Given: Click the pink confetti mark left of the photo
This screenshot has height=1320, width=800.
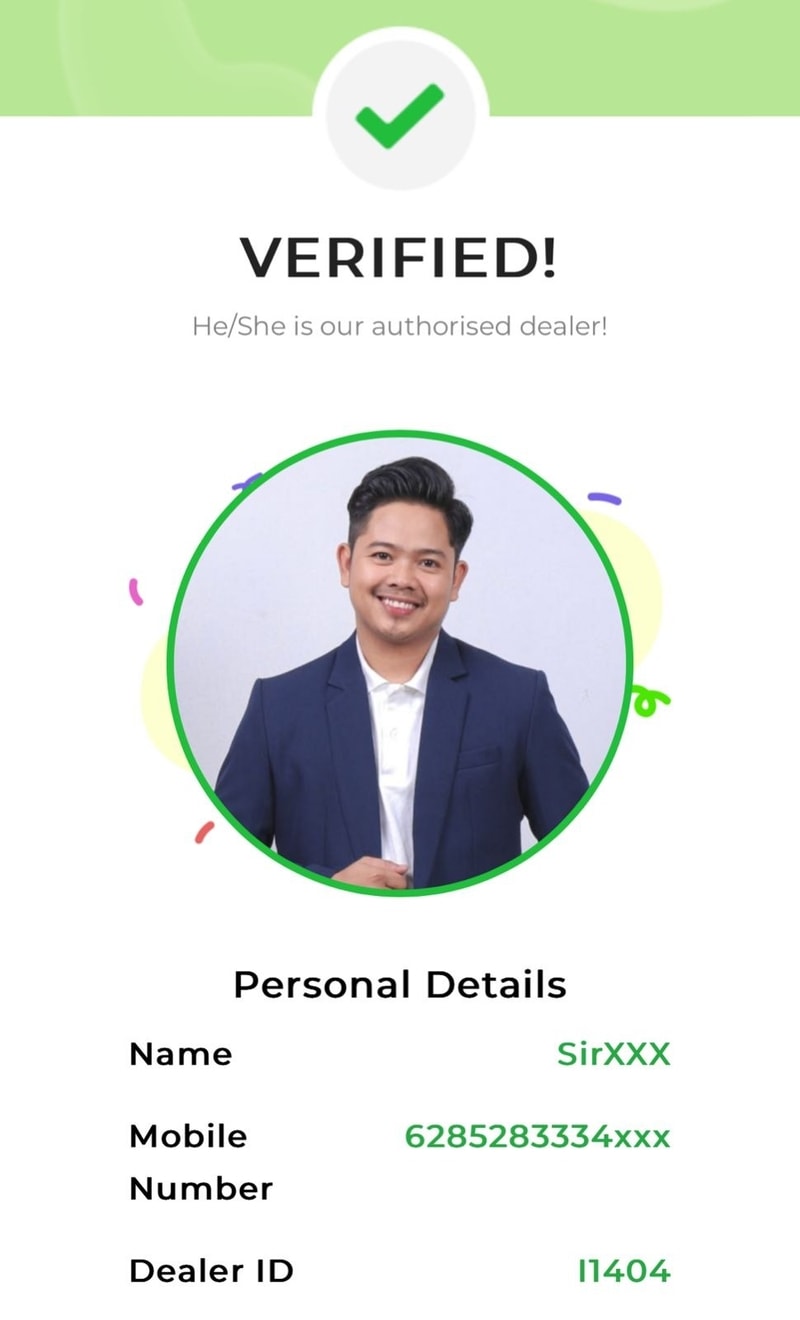Looking at the screenshot, I should (136, 591).
